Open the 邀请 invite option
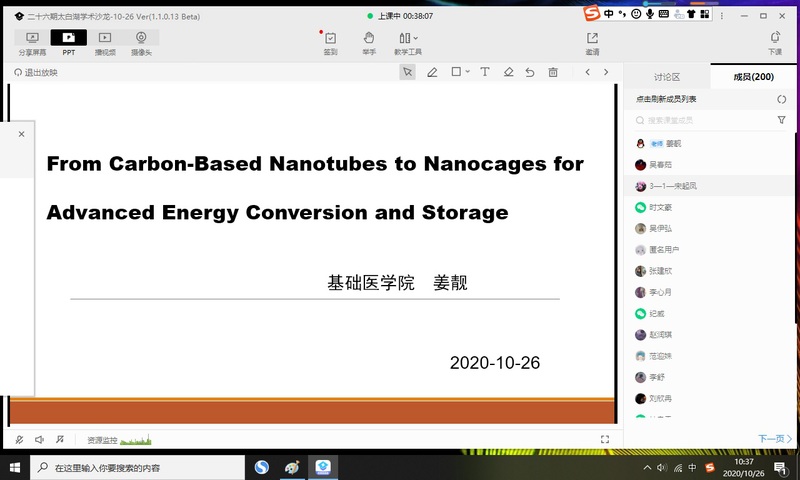The image size is (800, 480). pos(592,42)
